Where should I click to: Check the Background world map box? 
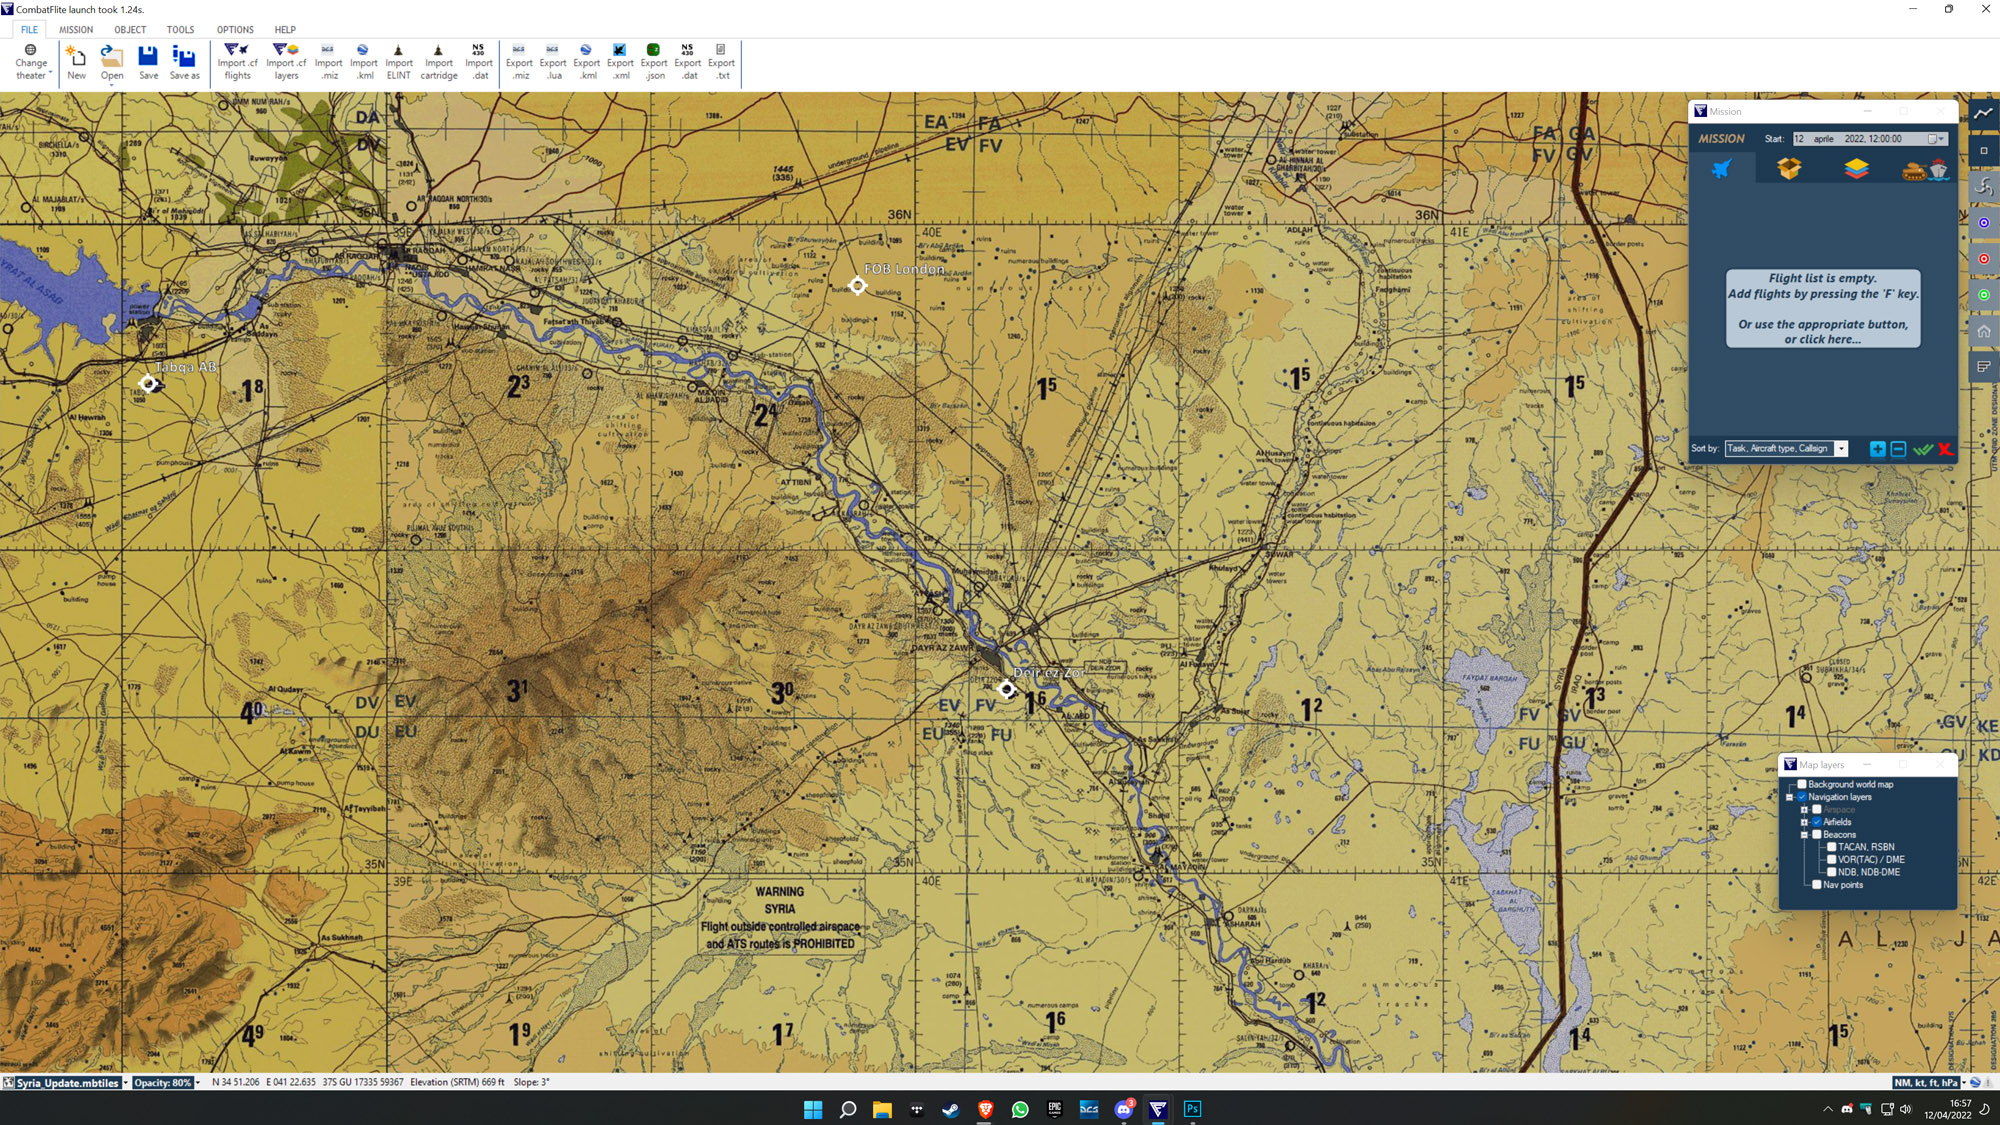(x=1802, y=784)
